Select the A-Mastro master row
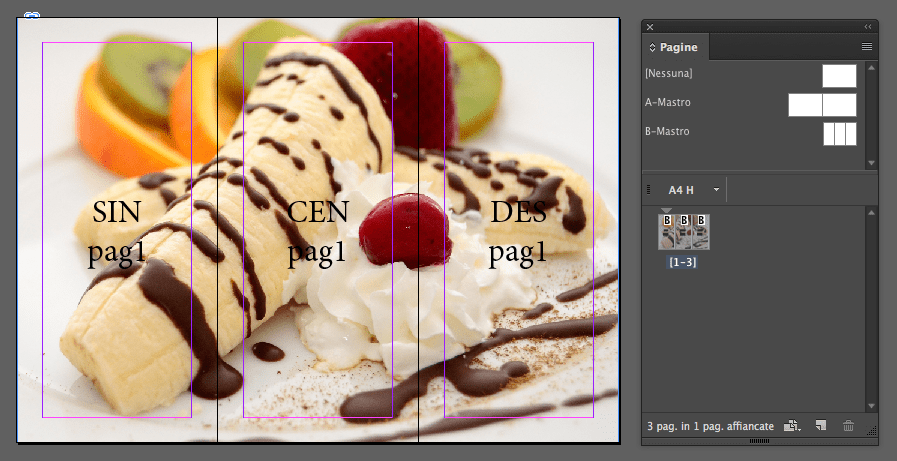The image size is (897, 461). [x=753, y=103]
